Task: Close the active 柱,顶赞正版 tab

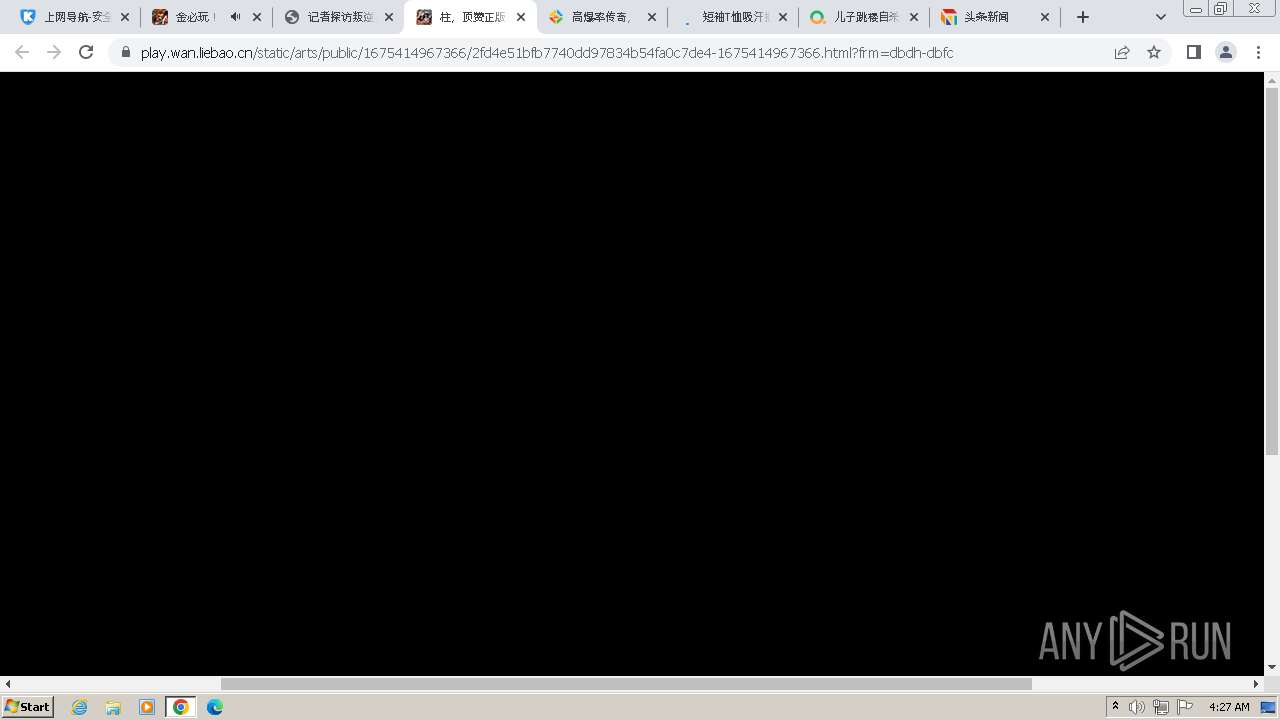Action: [521, 17]
